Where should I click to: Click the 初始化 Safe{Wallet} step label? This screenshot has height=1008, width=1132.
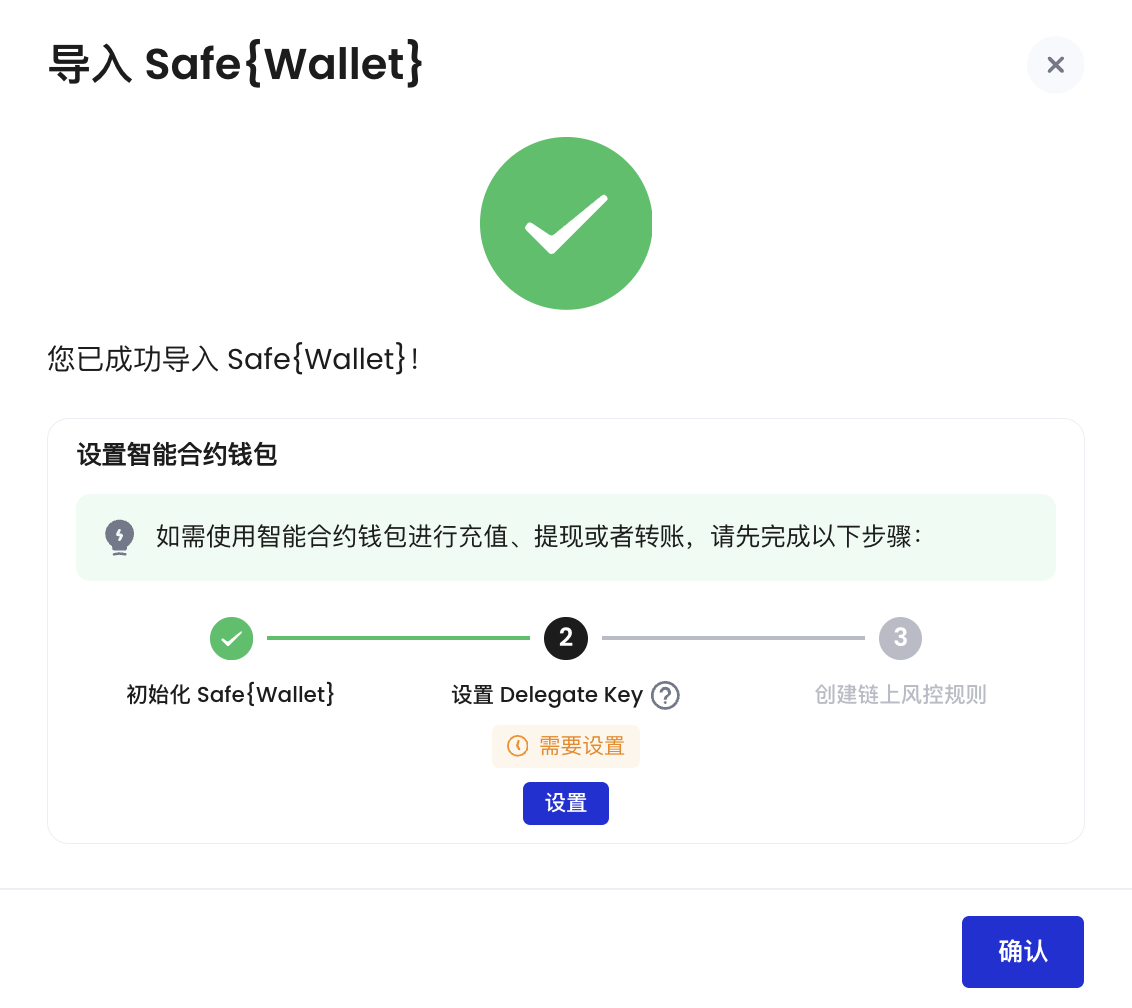coord(231,695)
